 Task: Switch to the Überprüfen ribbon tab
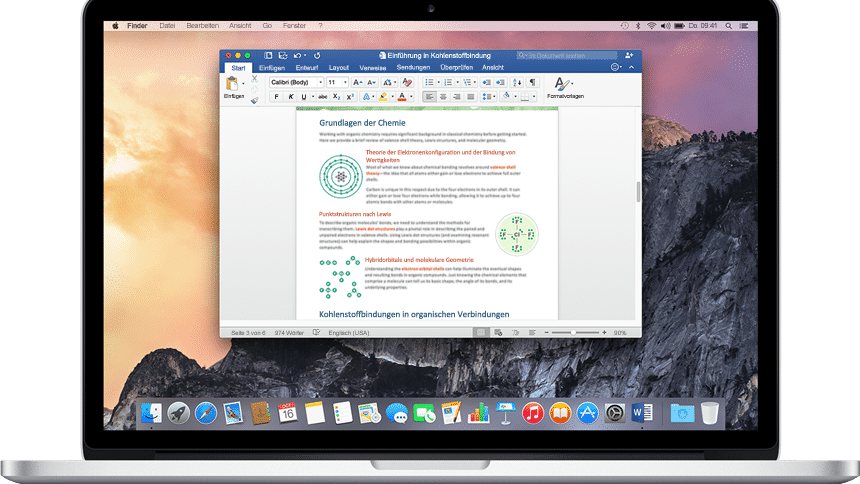coord(456,67)
